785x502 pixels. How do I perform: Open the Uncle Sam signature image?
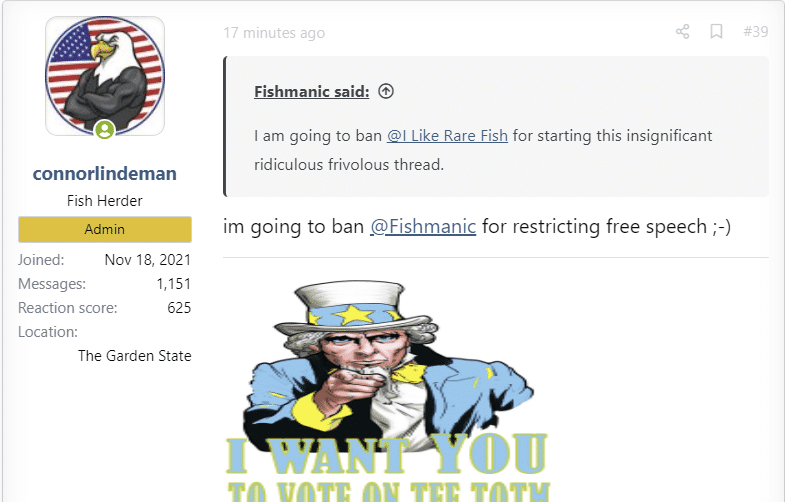tap(388, 390)
